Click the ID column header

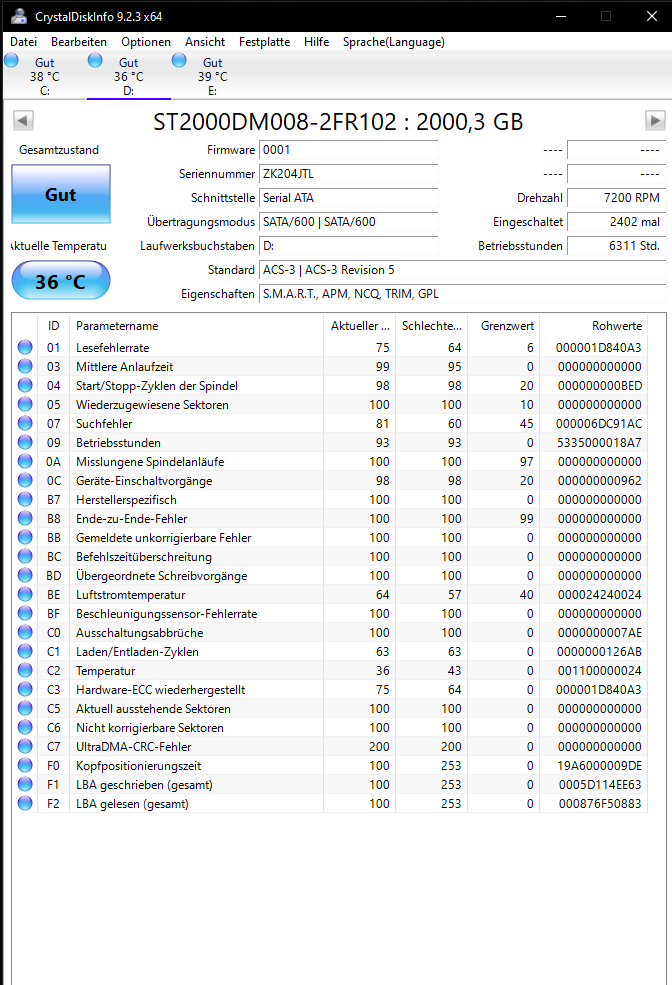[x=53, y=326]
